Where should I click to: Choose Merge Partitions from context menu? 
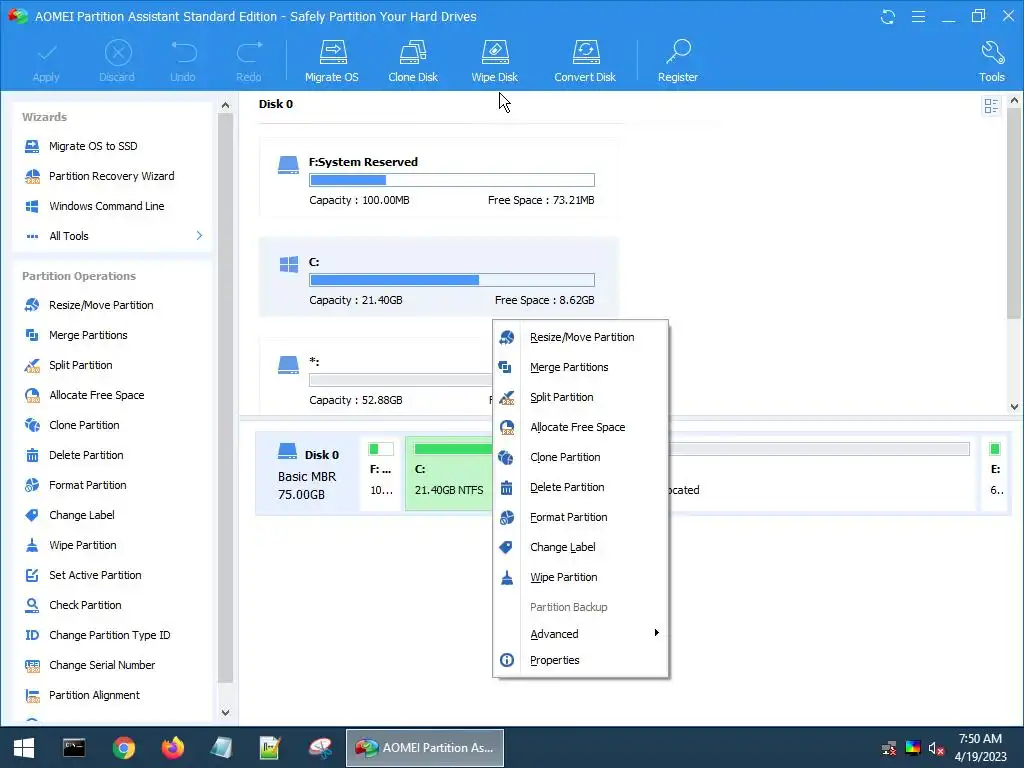click(580, 367)
